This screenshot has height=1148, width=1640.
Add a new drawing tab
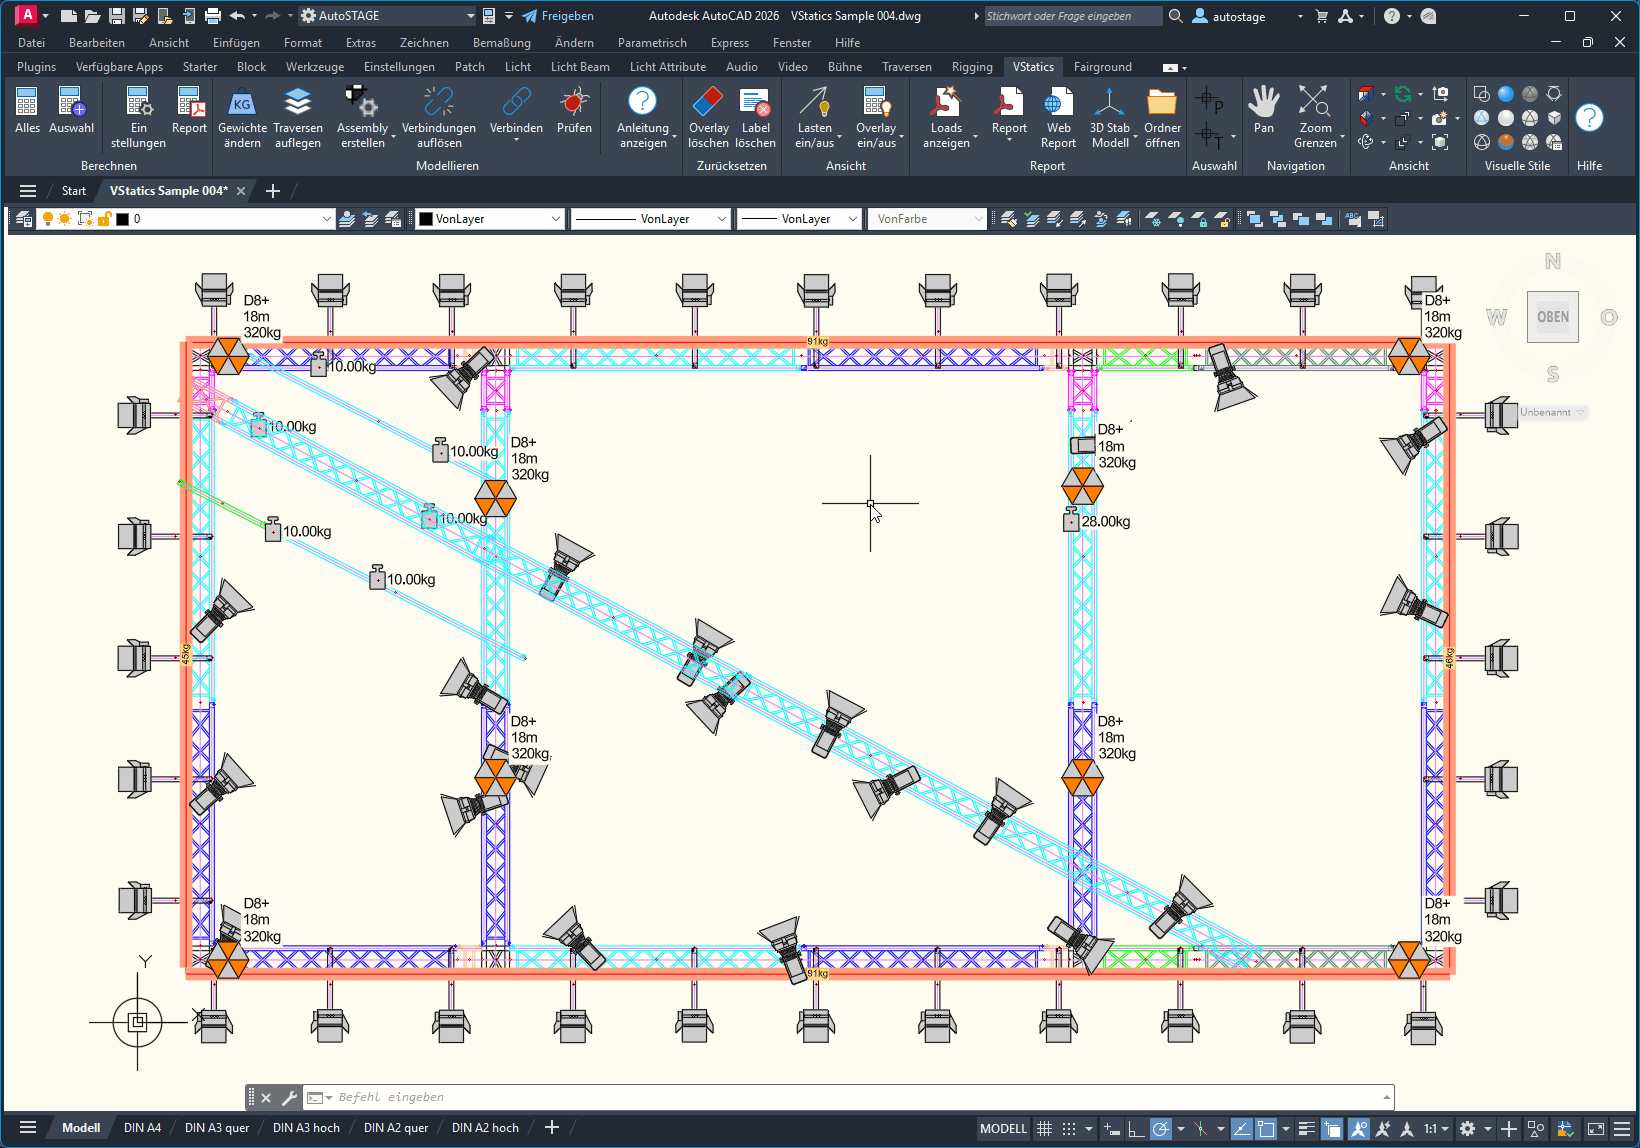[273, 191]
